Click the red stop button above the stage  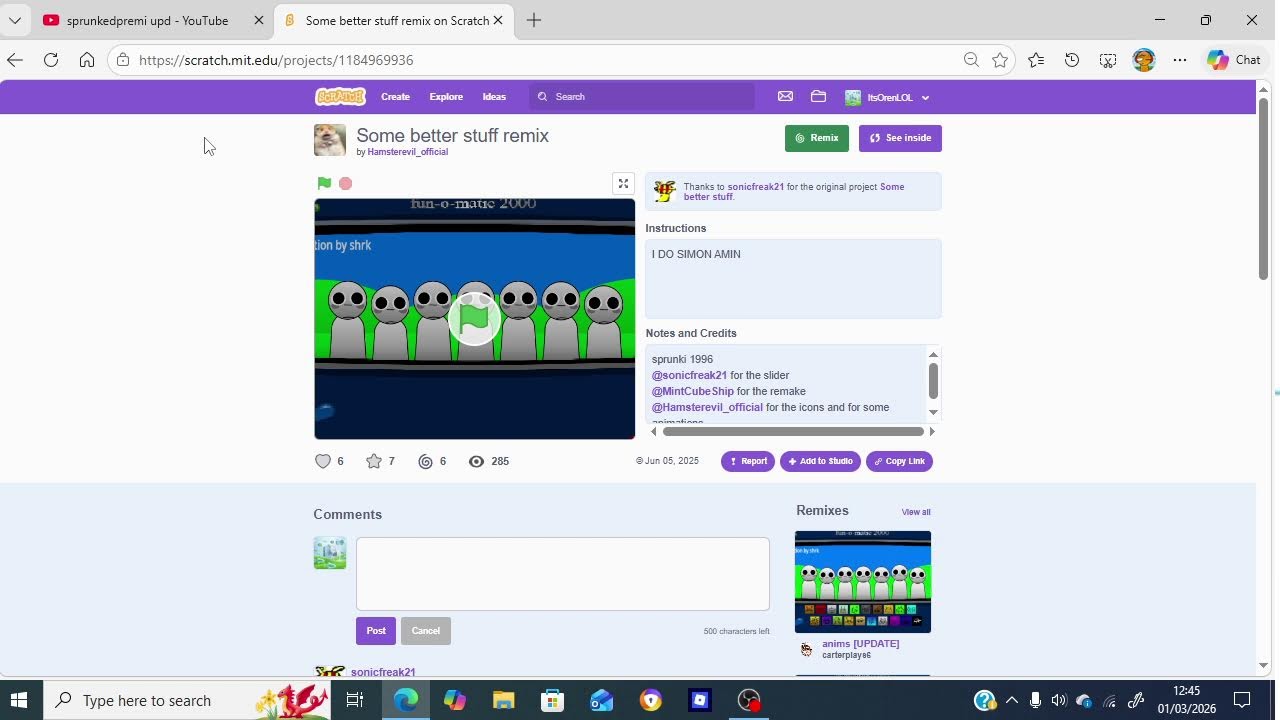(x=346, y=183)
